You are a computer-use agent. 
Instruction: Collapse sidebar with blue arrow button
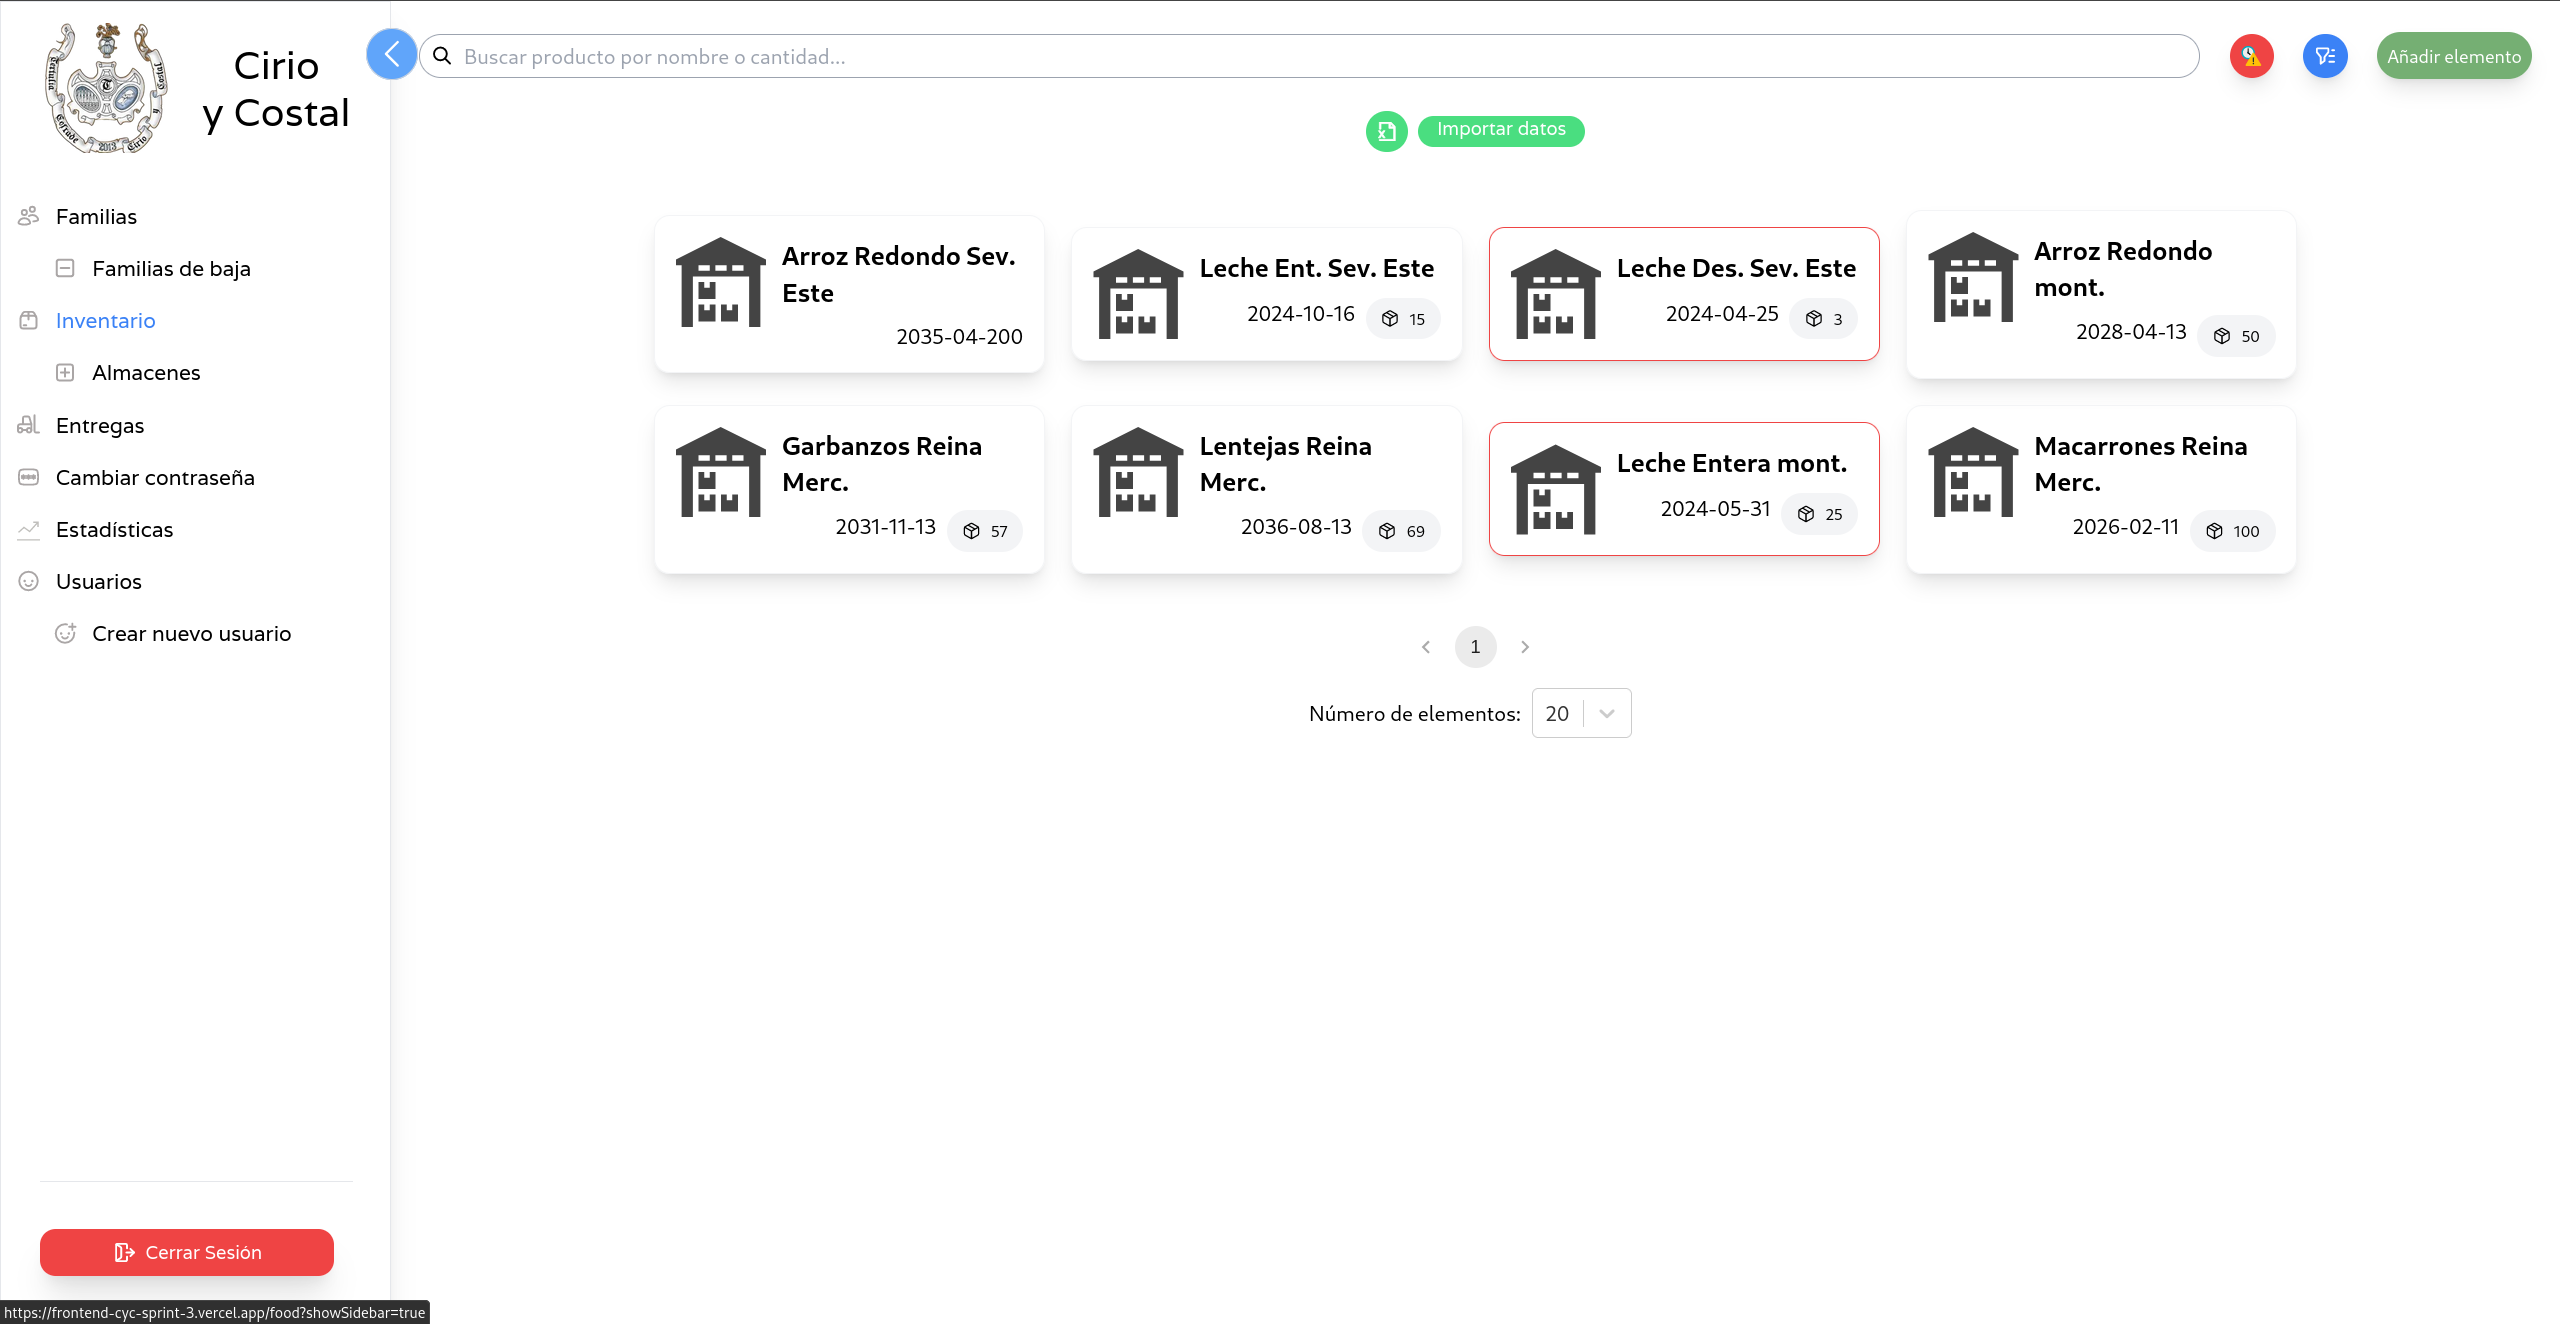(x=391, y=55)
